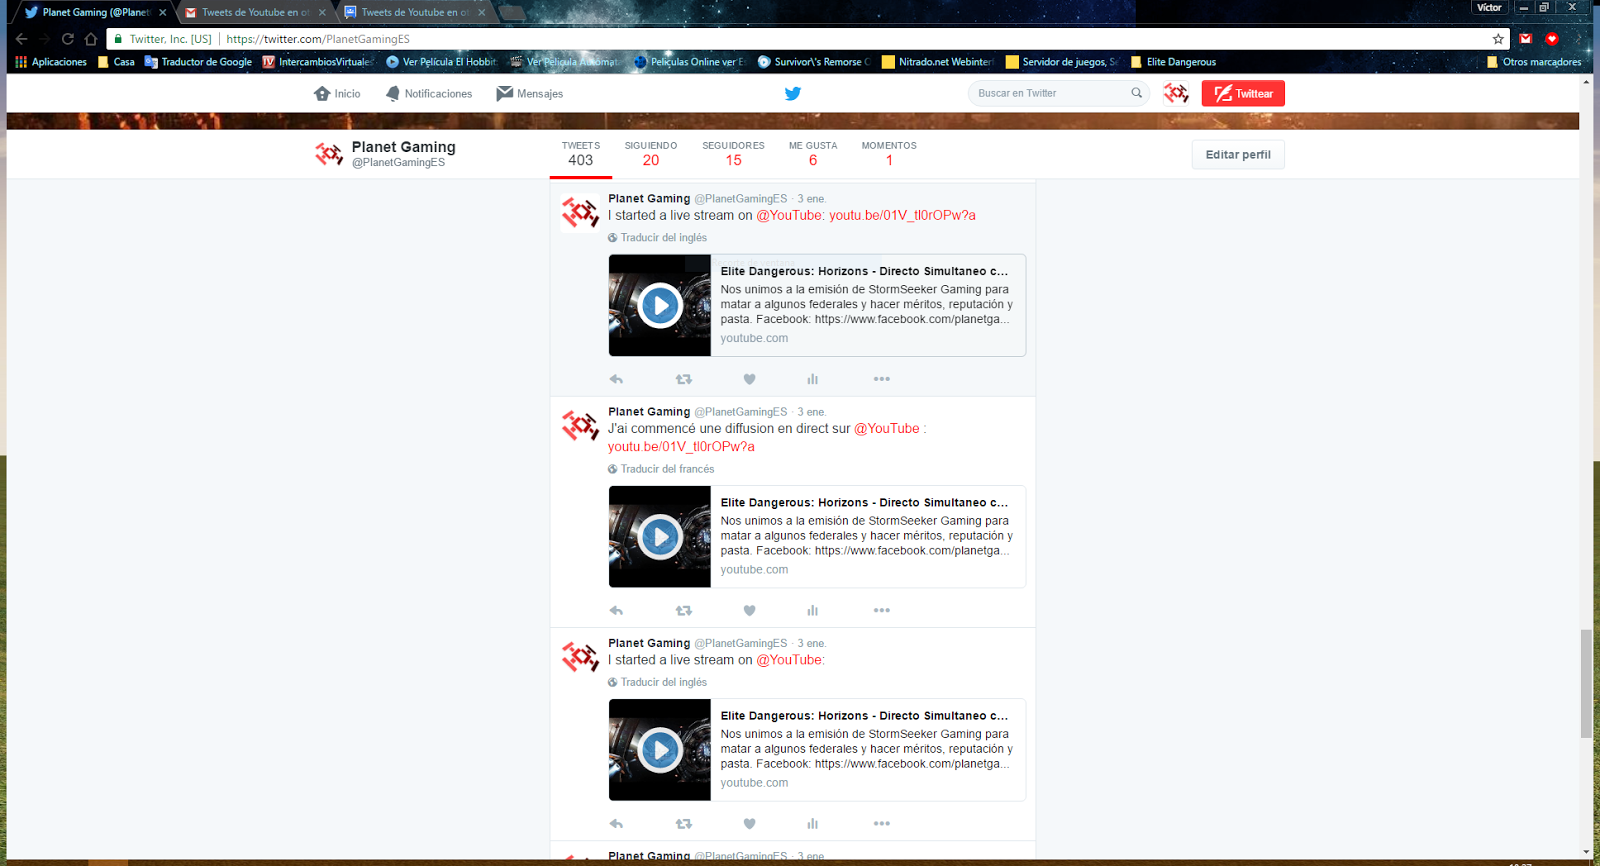Play video thumbnail in first tweet
Viewport: 1600px width, 866px height.
pos(660,306)
